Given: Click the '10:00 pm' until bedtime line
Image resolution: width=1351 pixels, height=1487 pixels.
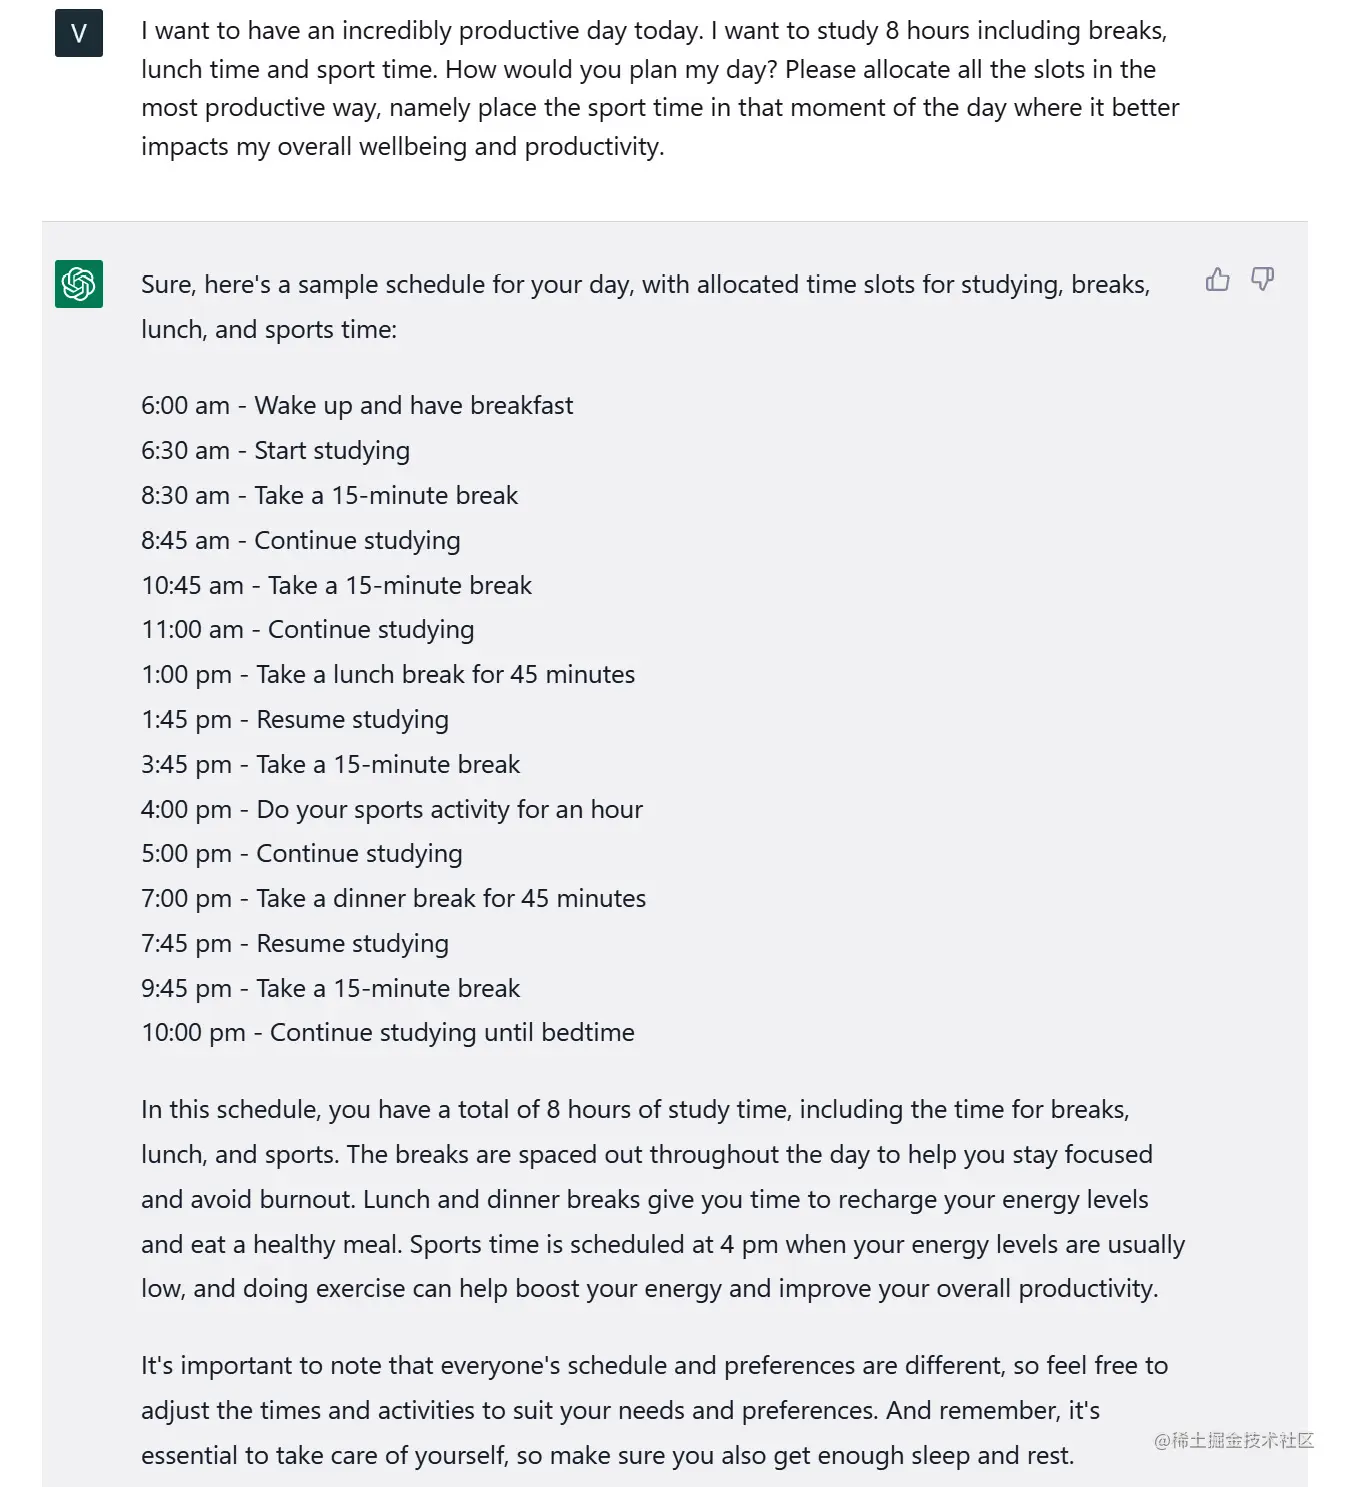Looking at the screenshot, I should pos(387,1032).
